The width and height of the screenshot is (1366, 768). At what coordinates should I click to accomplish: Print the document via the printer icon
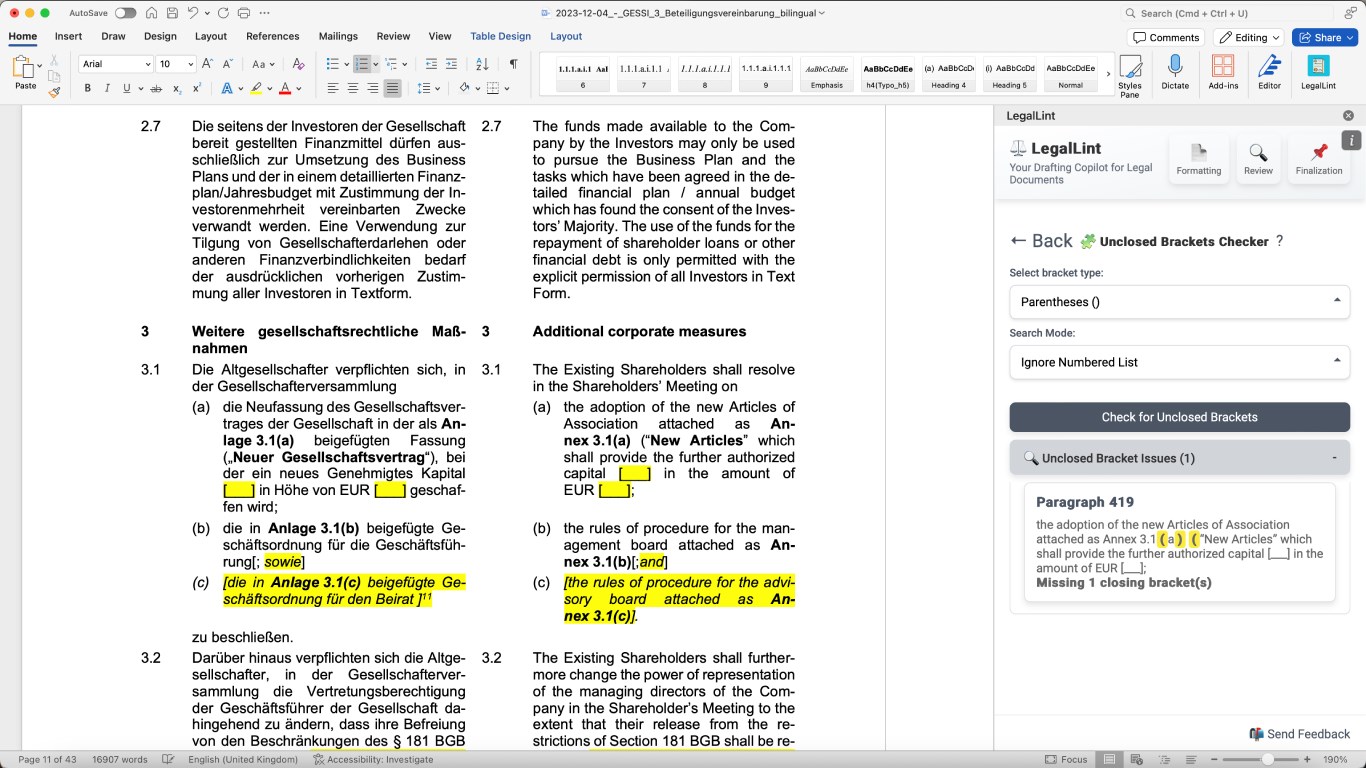pyautogui.click(x=243, y=13)
